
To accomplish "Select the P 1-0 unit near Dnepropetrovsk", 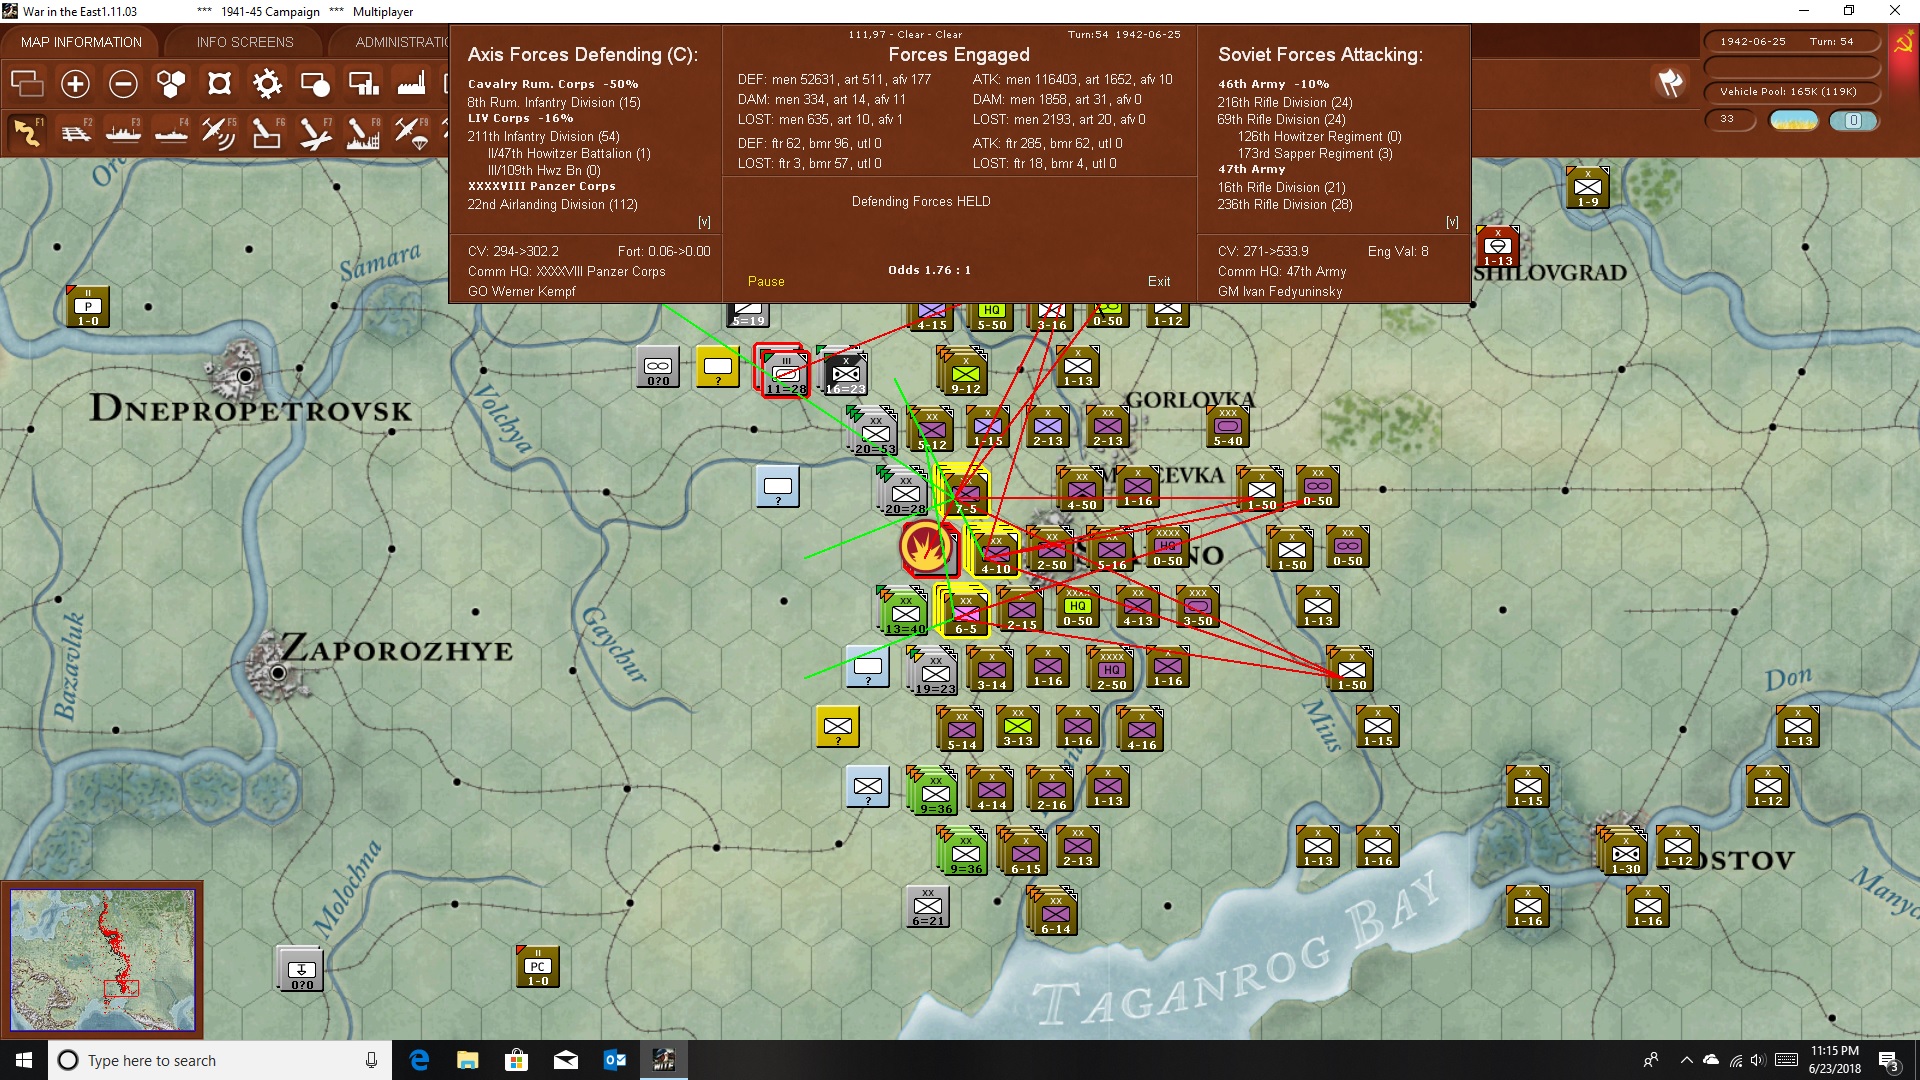I will pyautogui.click(x=88, y=306).
